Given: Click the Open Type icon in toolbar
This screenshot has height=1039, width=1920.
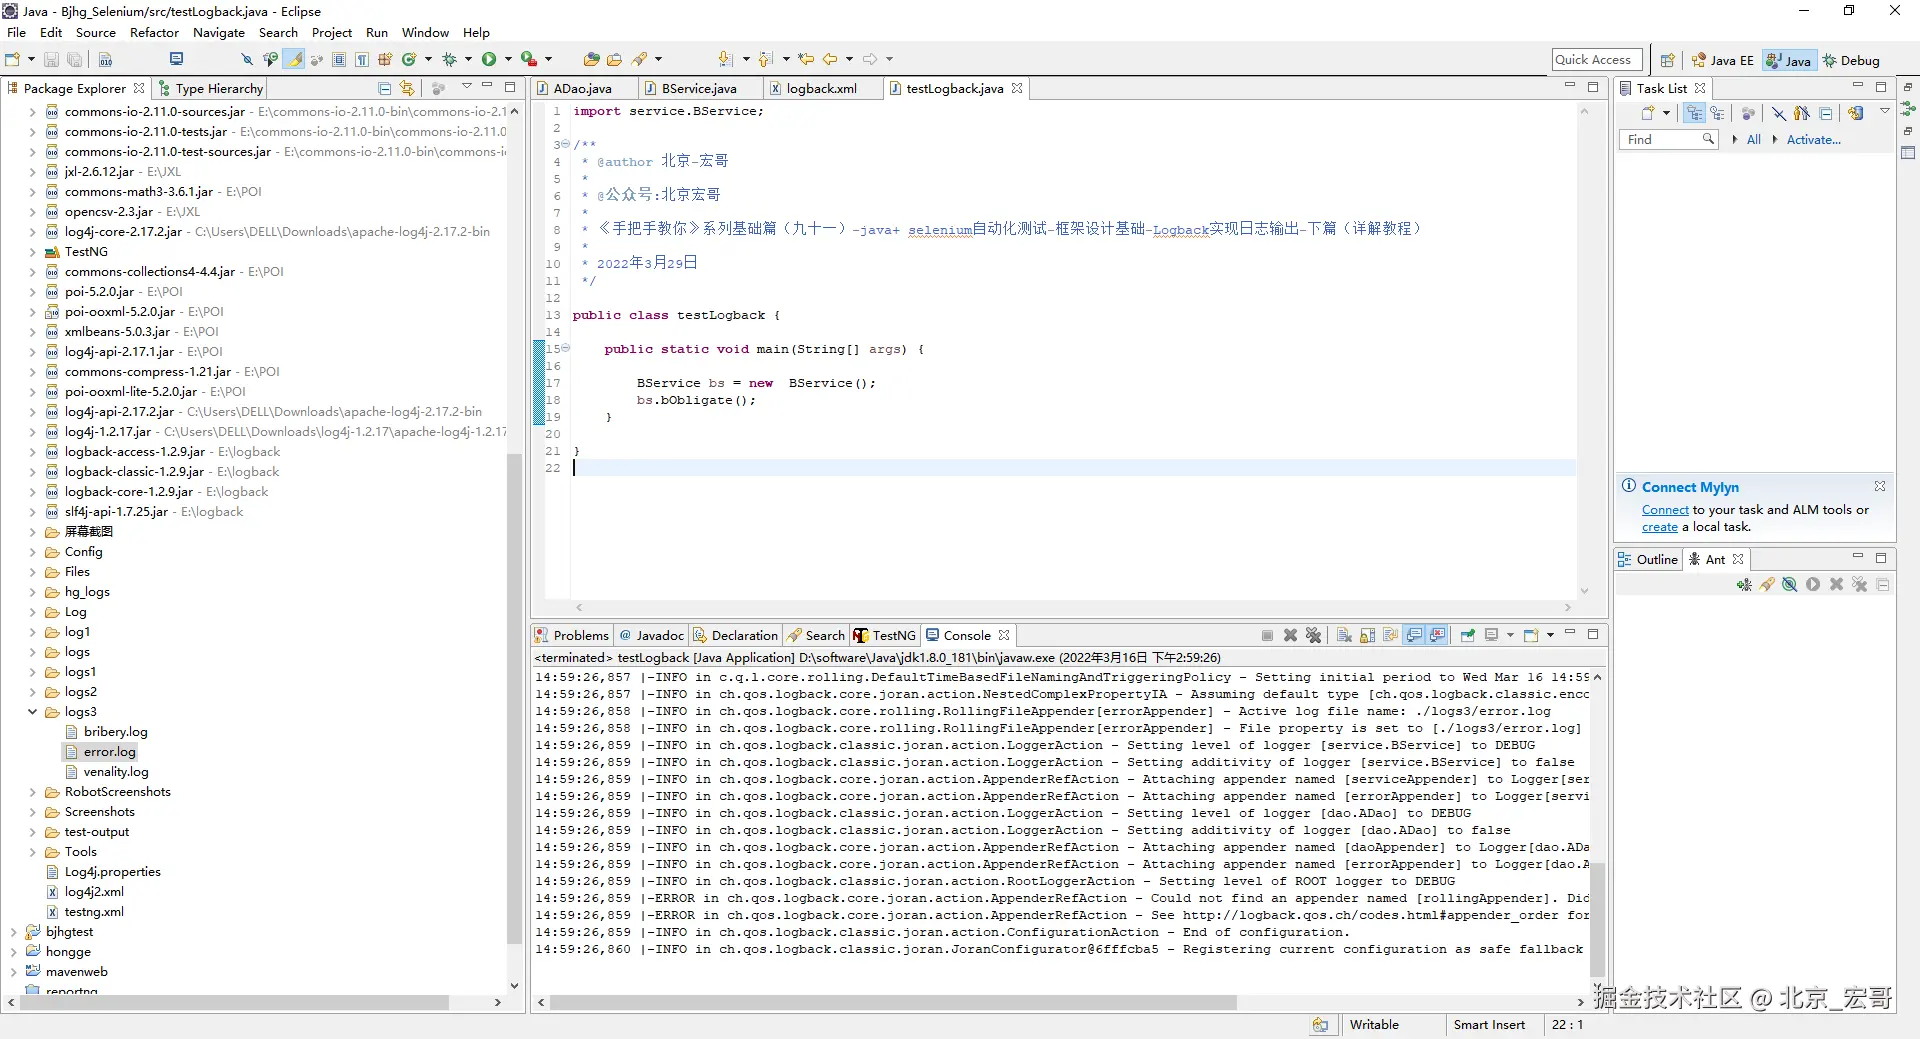Looking at the screenshot, I should pos(591,60).
